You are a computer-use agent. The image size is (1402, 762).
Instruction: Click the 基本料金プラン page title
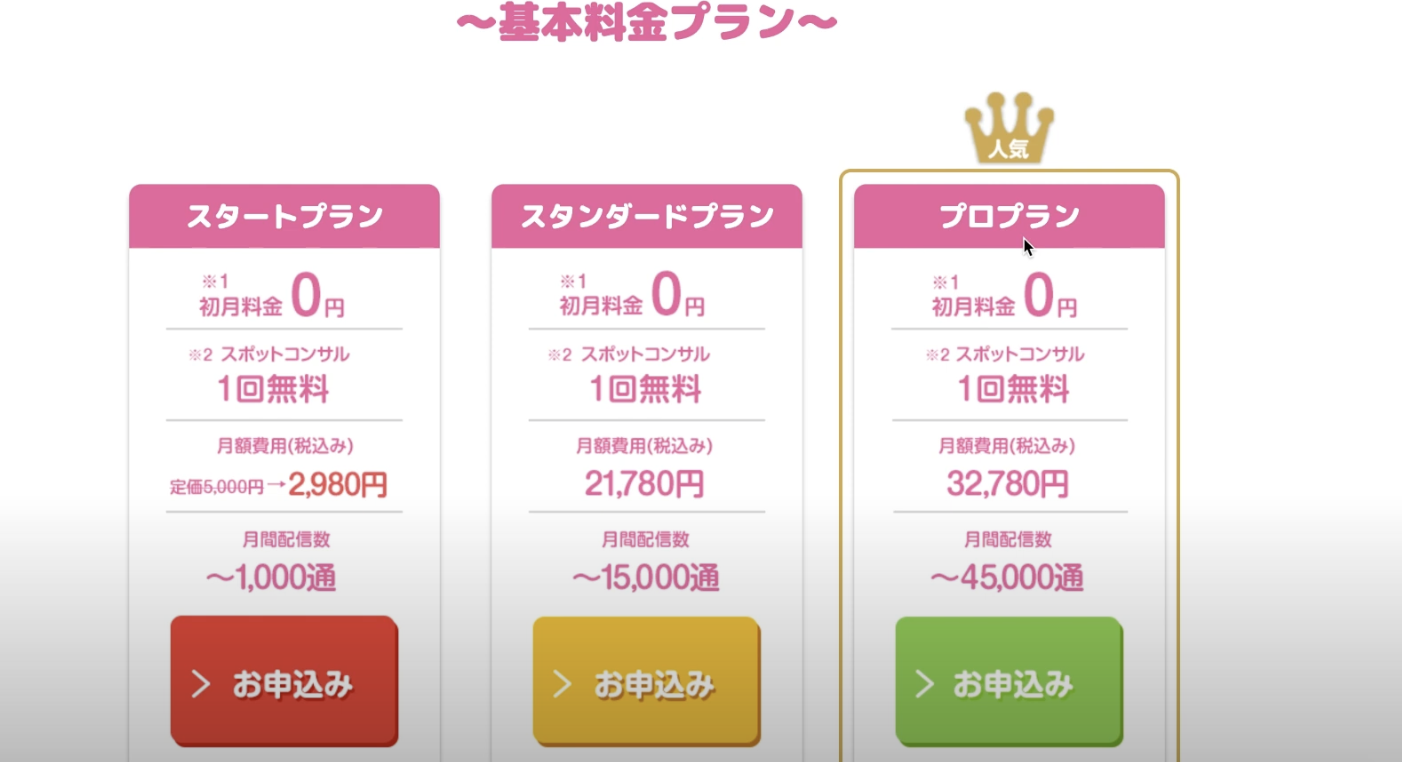pyautogui.click(x=647, y=22)
